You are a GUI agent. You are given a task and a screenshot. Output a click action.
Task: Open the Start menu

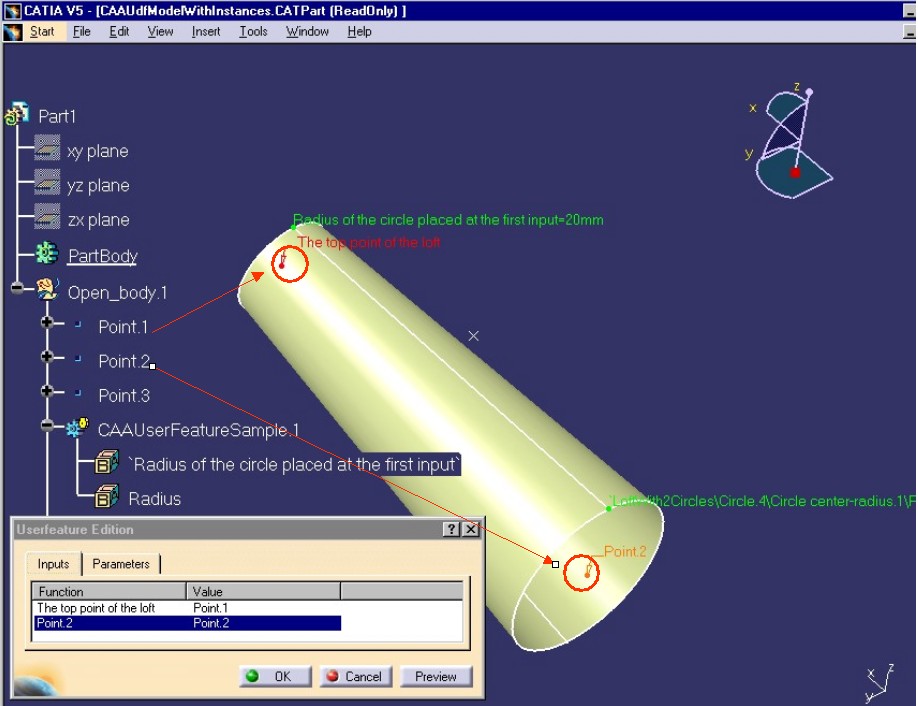click(42, 32)
